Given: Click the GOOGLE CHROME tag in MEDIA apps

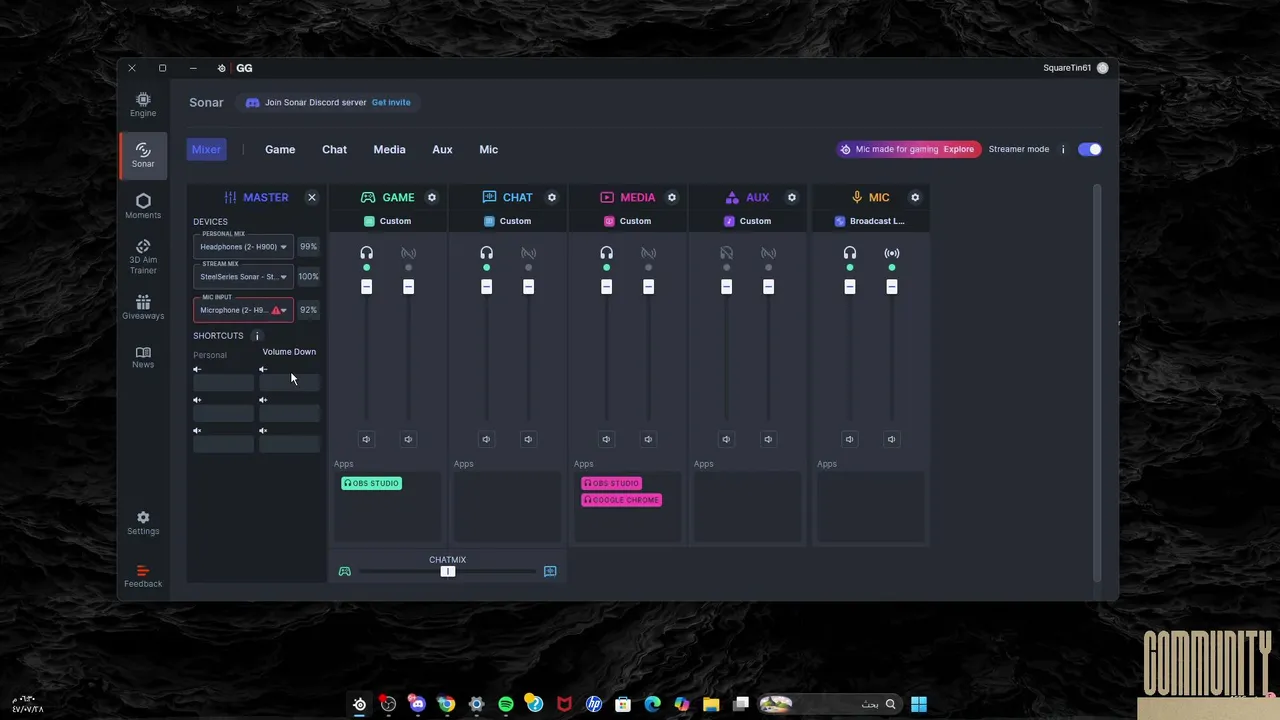Looking at the screenshot, I should coord(621,500).
